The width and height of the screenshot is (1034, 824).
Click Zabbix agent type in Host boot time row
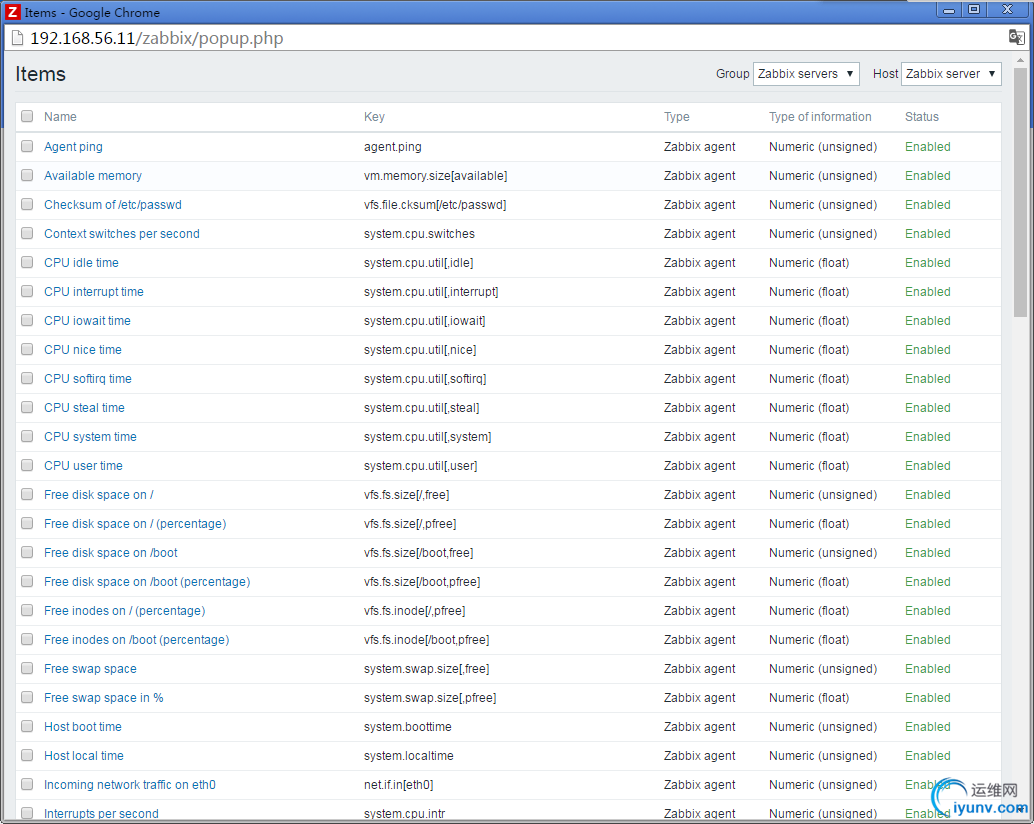(699, 726)
